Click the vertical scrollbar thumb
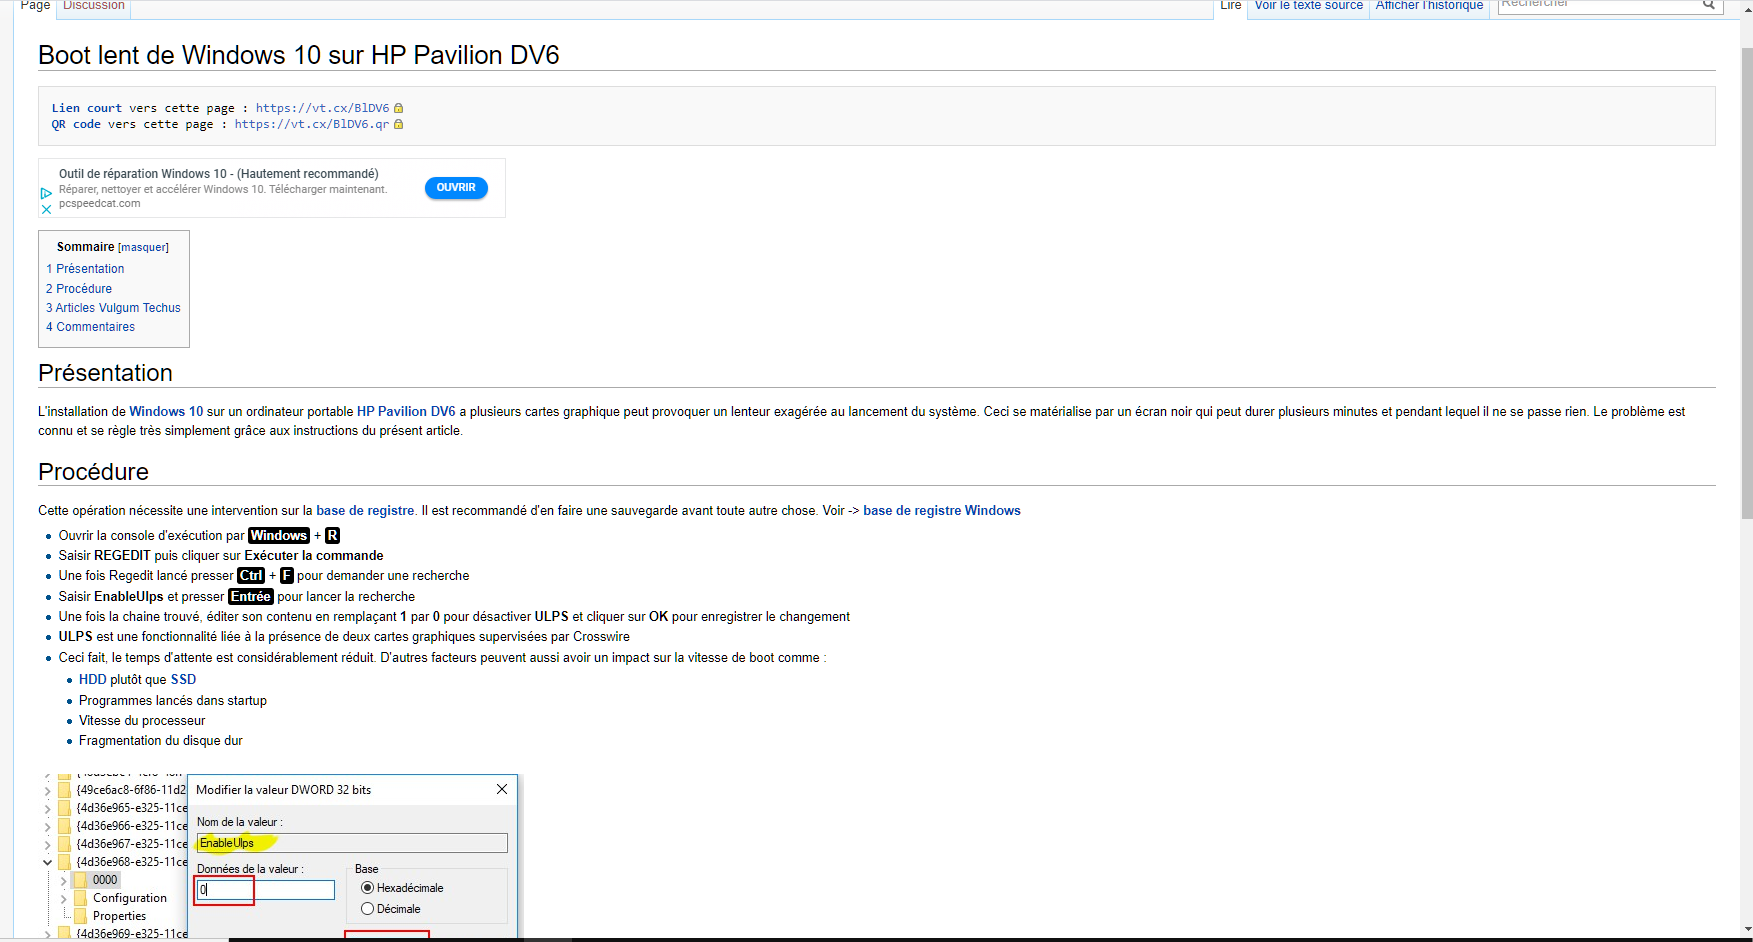The image size is (1753, 942). [x=1746, y=283]
